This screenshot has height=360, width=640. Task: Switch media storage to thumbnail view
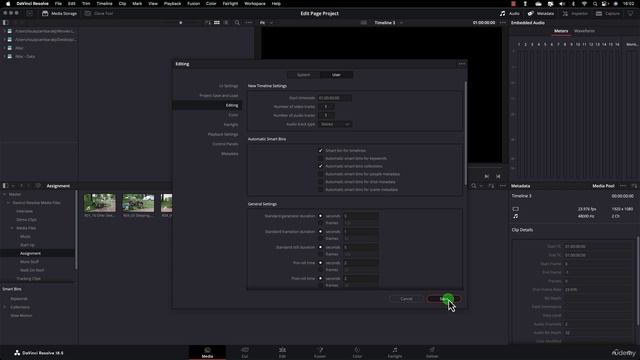pos(217,22)
